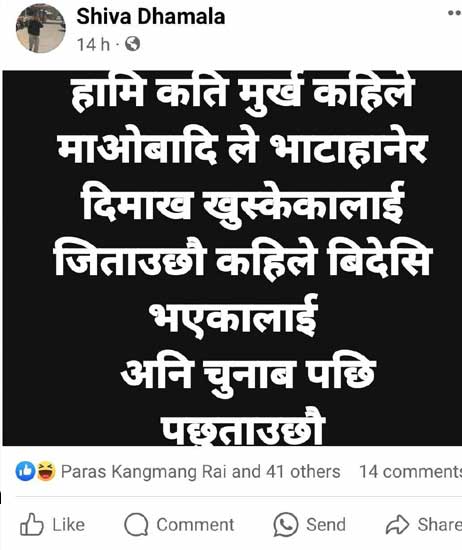Click the Comment speech bubble icon

click(136, 525)
